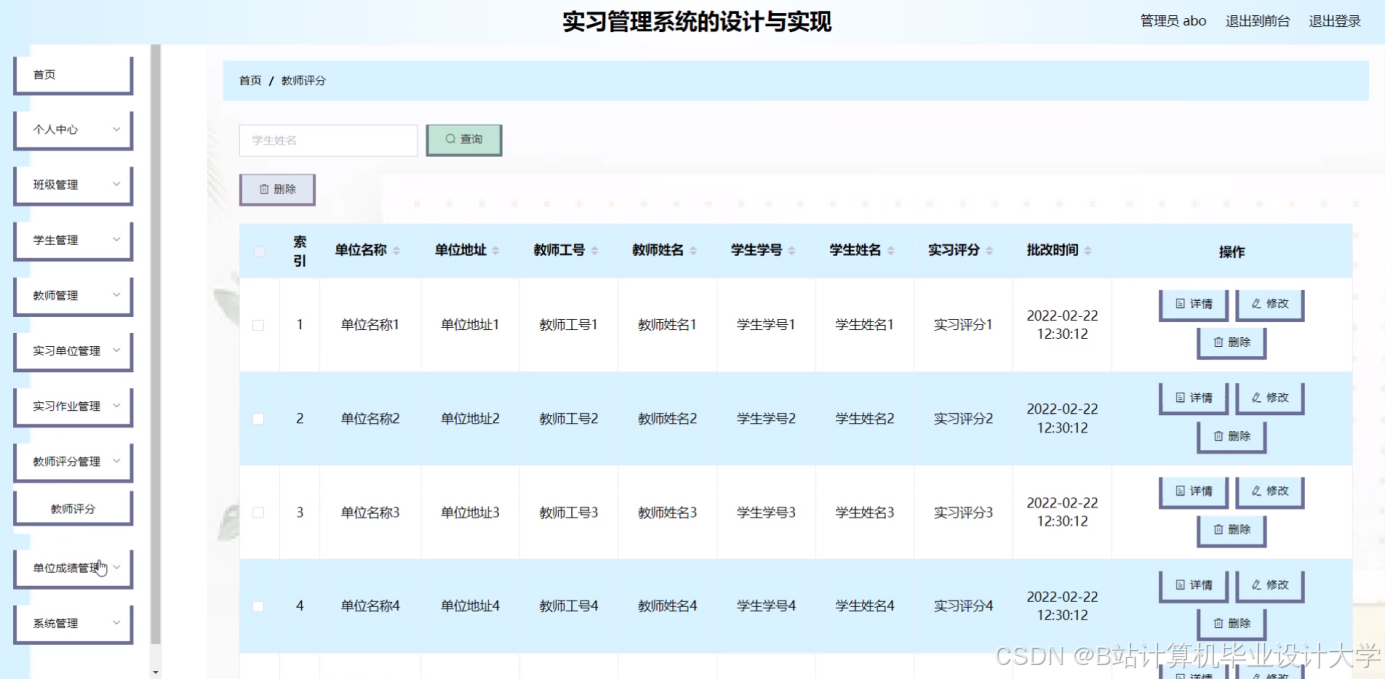The image size is (1385, 679).
Task: Focus the 学生姓名 search input field
Action: [328, 141]
